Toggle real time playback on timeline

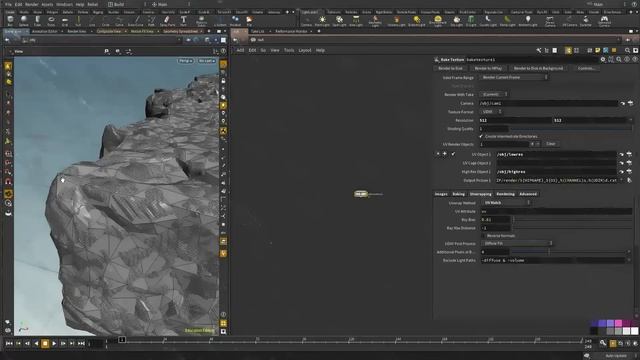click(x=613, y=344)
